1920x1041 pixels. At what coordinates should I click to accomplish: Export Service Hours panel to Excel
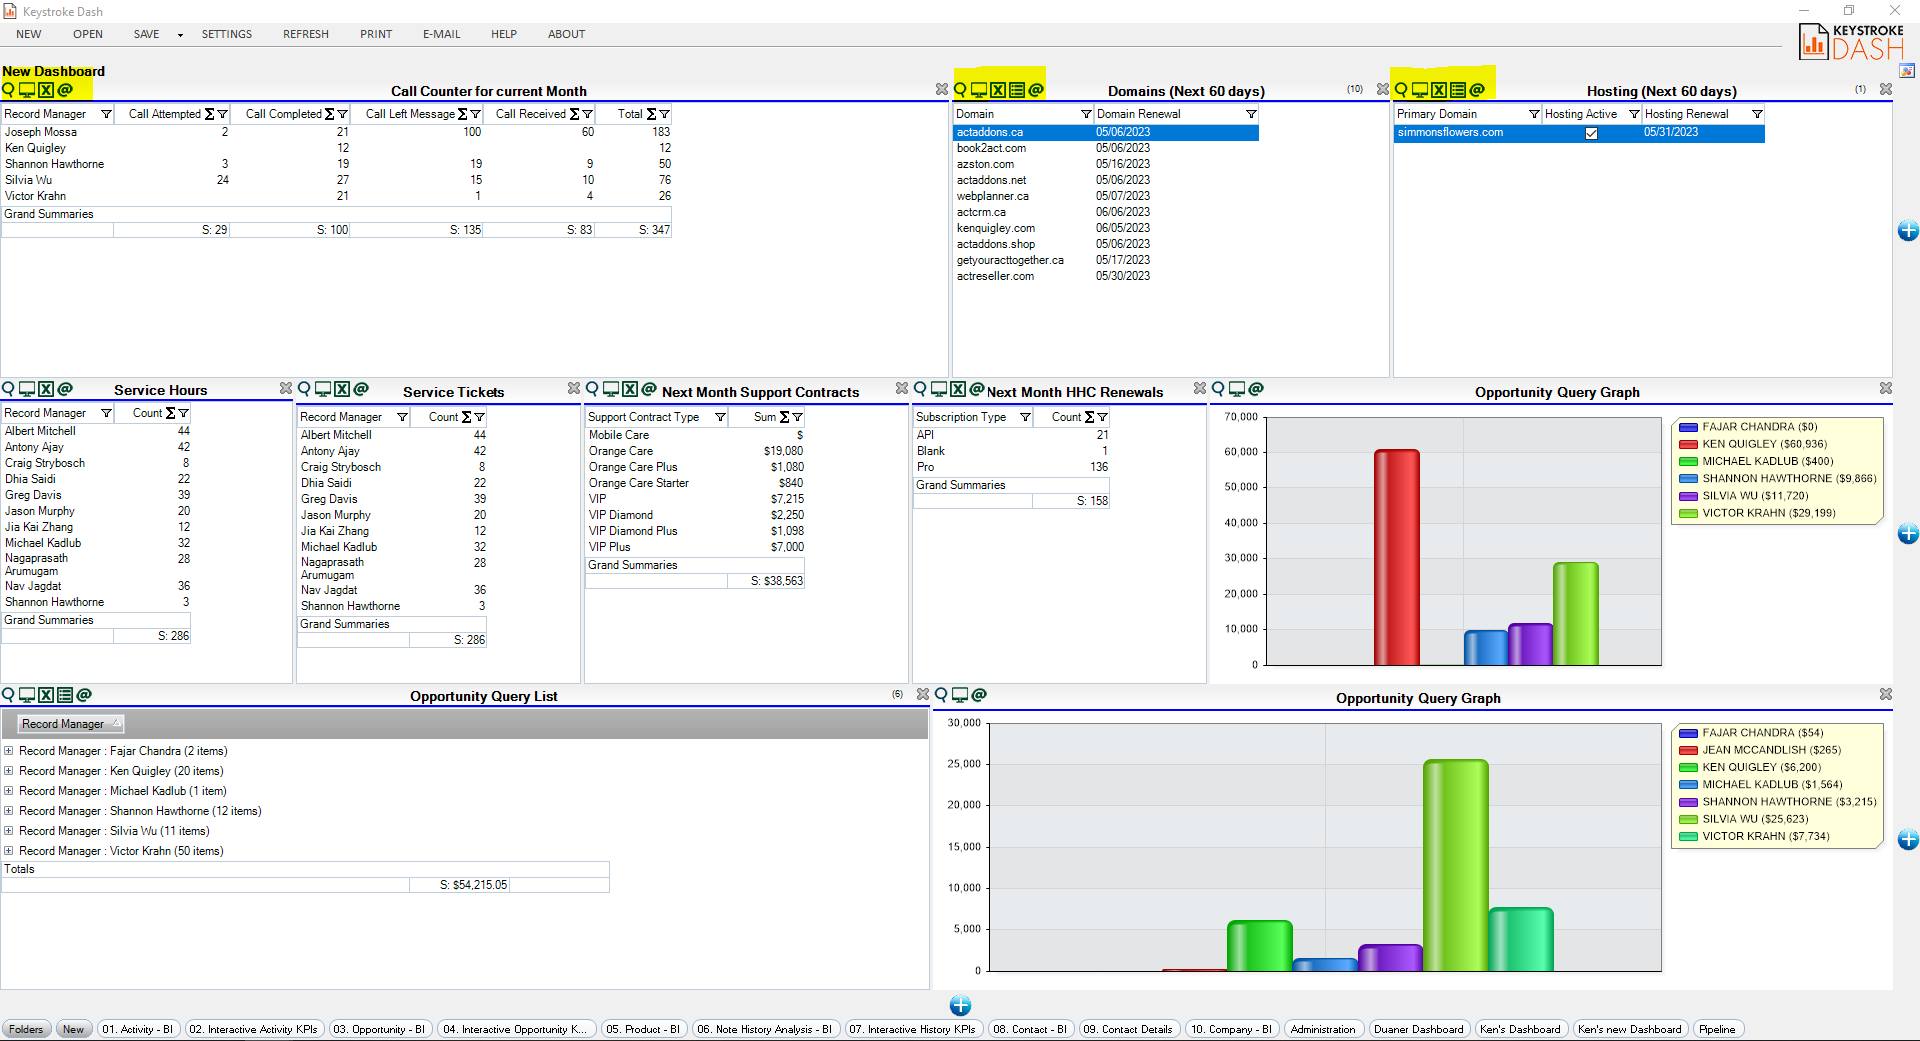coord(46,389)
